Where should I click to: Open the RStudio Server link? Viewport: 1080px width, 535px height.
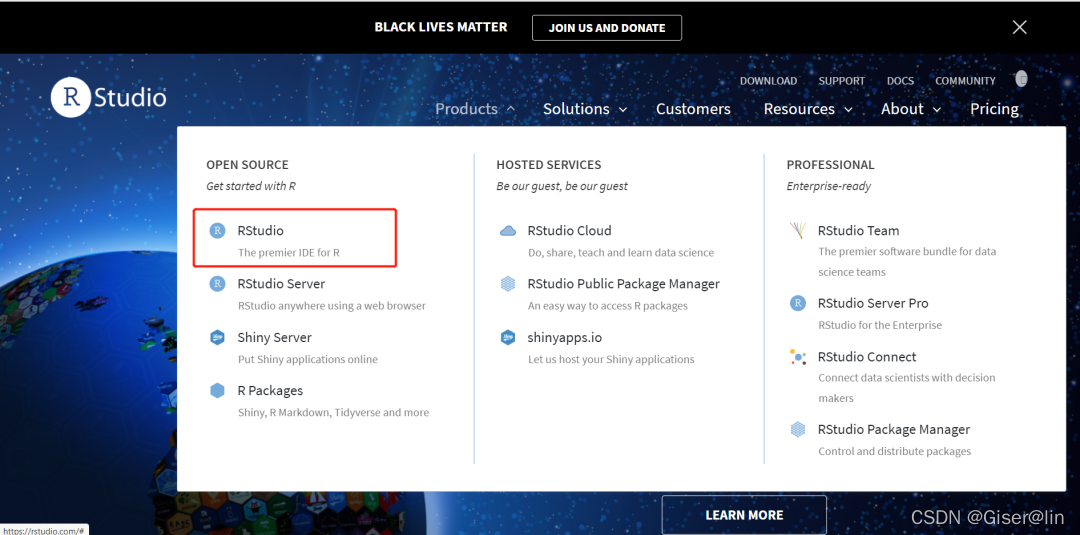pyautogui.click(x=281, y=284)
